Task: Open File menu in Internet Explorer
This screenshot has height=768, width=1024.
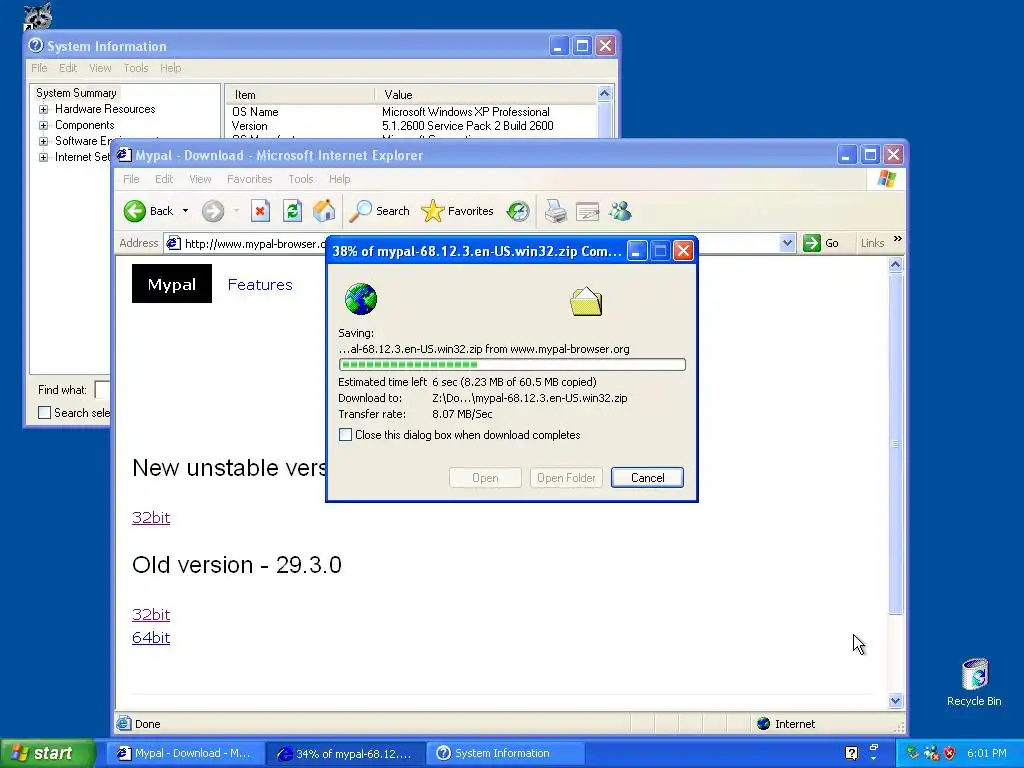Action: pyautogui.click(x=131, y=179)
